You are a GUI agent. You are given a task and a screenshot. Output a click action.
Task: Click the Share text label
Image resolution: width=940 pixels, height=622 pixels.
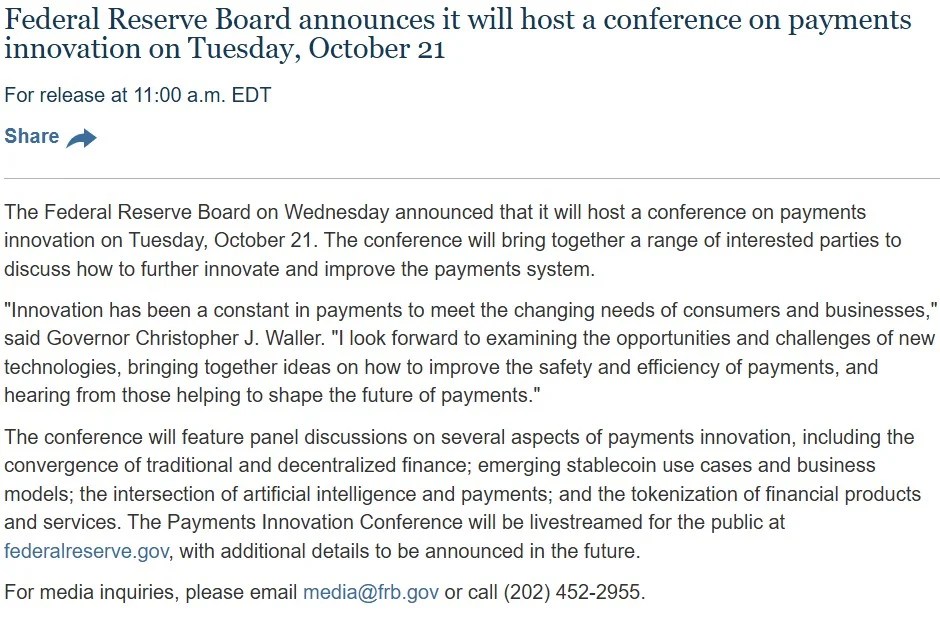32,136
